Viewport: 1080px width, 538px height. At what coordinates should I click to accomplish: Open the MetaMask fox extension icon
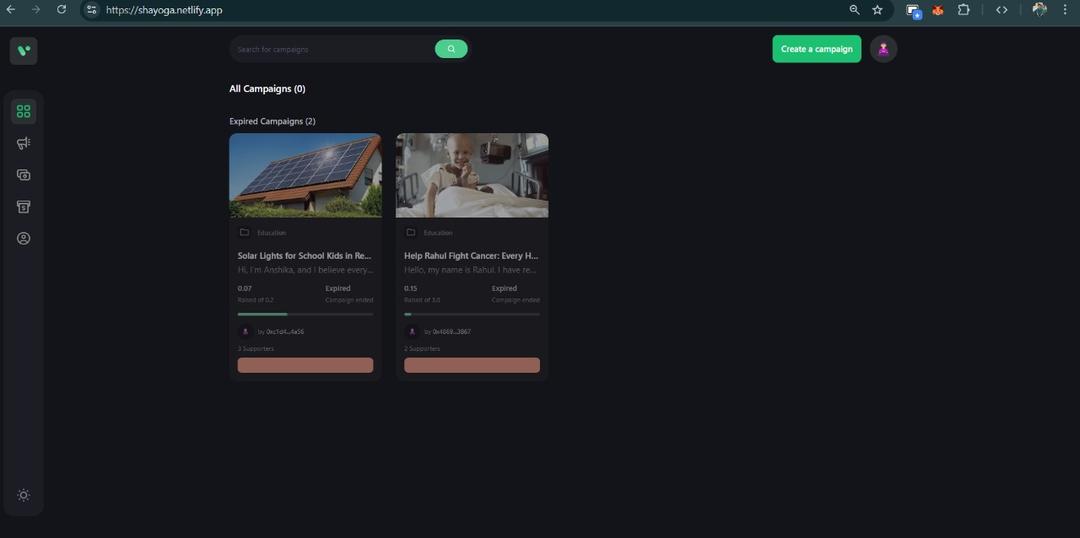tap(937, 10)
